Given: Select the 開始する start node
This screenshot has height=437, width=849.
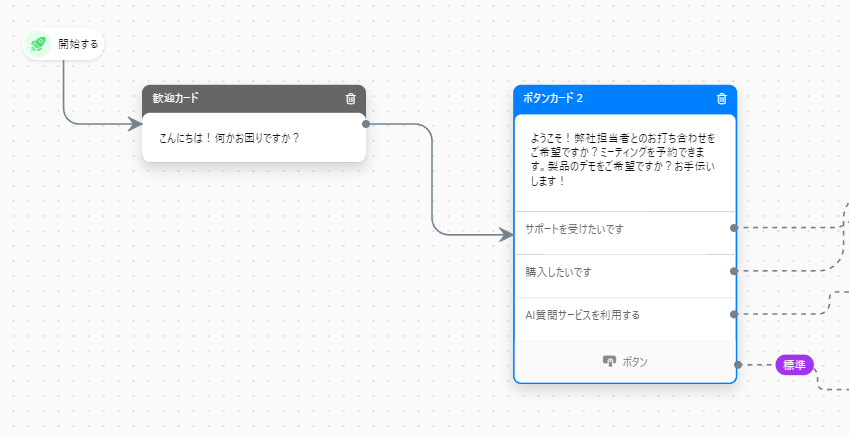Looking at the screenshot, I should coord(63,44).
